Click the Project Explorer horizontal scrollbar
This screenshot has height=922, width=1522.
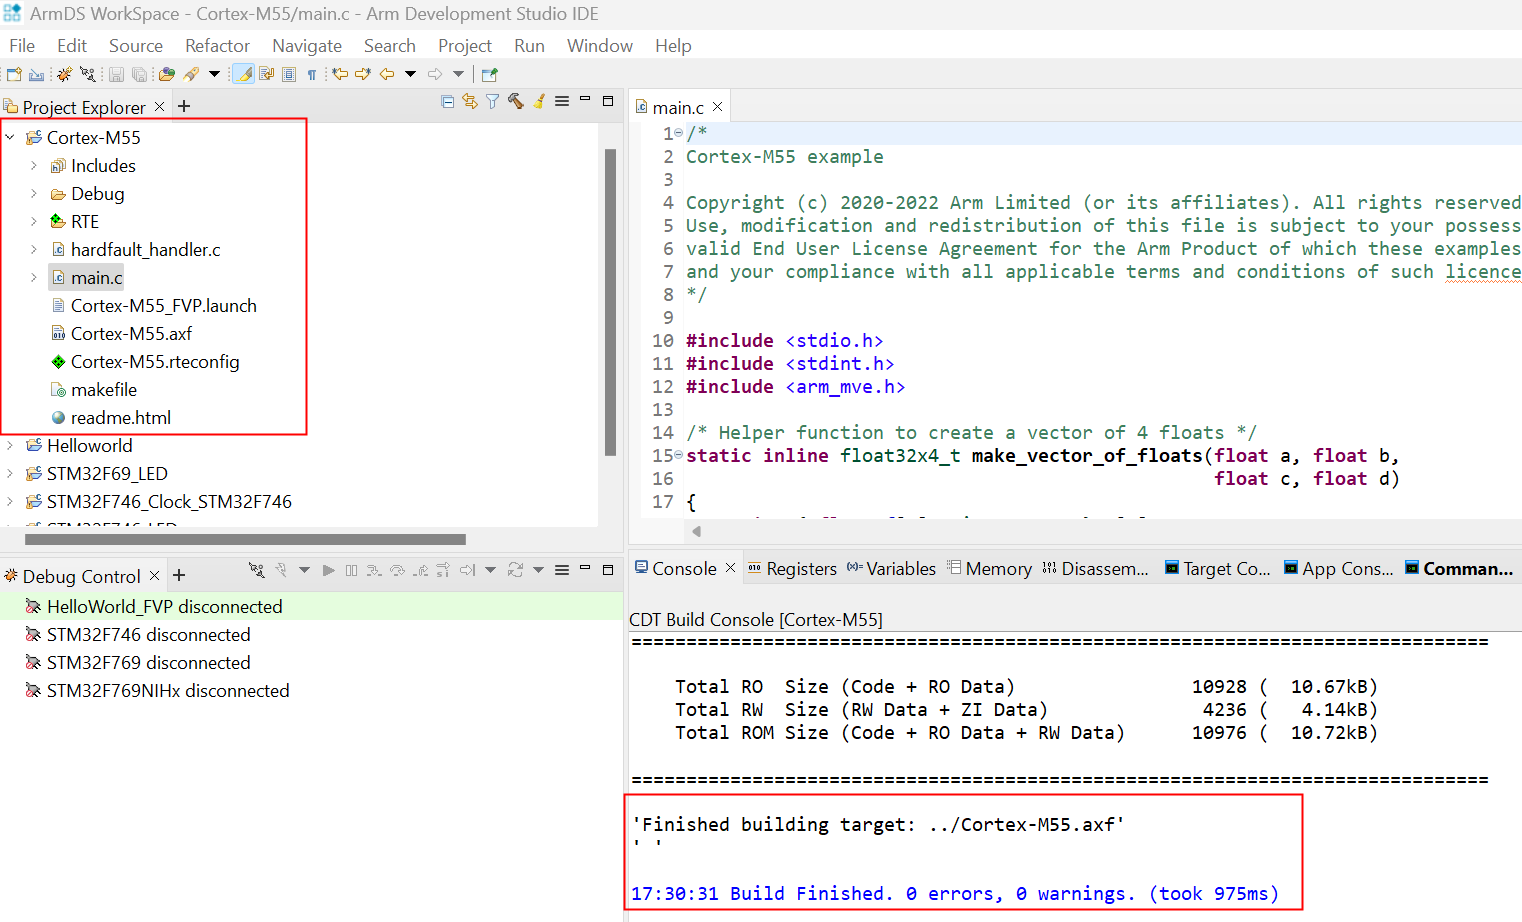pyautogui.click(x=245, y=539)
